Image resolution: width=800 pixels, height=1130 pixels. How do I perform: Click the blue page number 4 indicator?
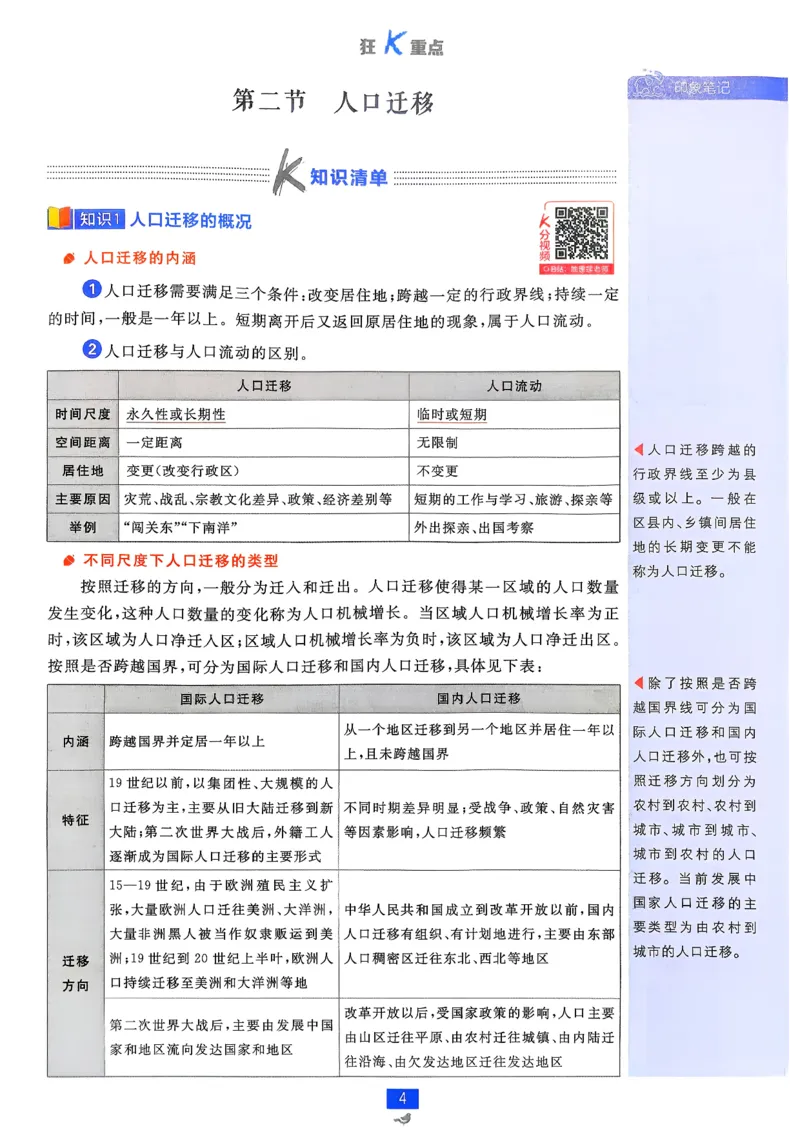pos(401,1099)
